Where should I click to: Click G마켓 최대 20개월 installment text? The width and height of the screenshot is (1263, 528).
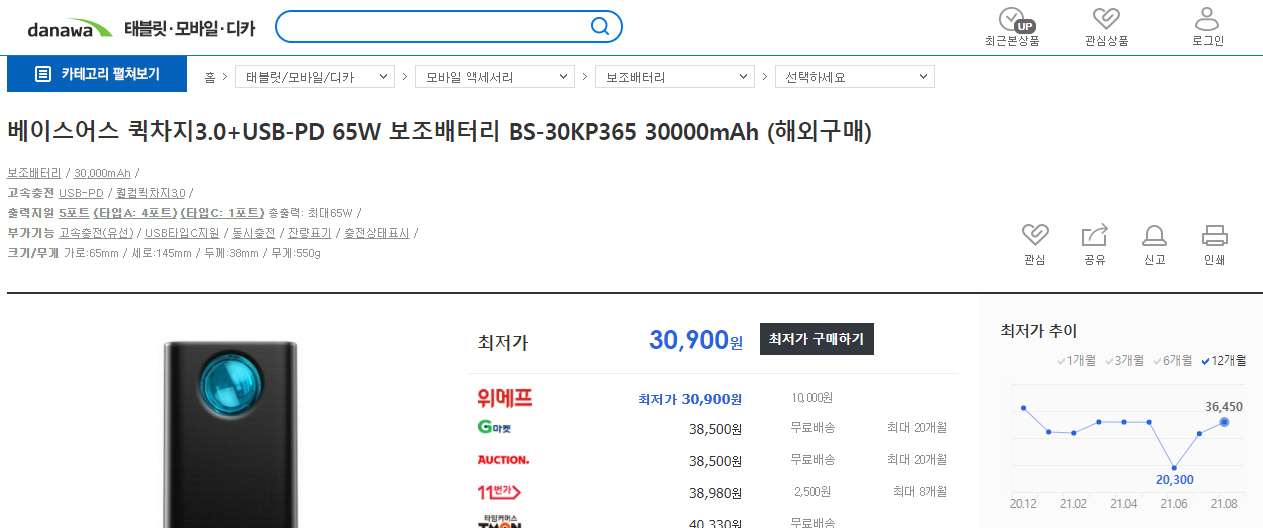coord(917,428)
